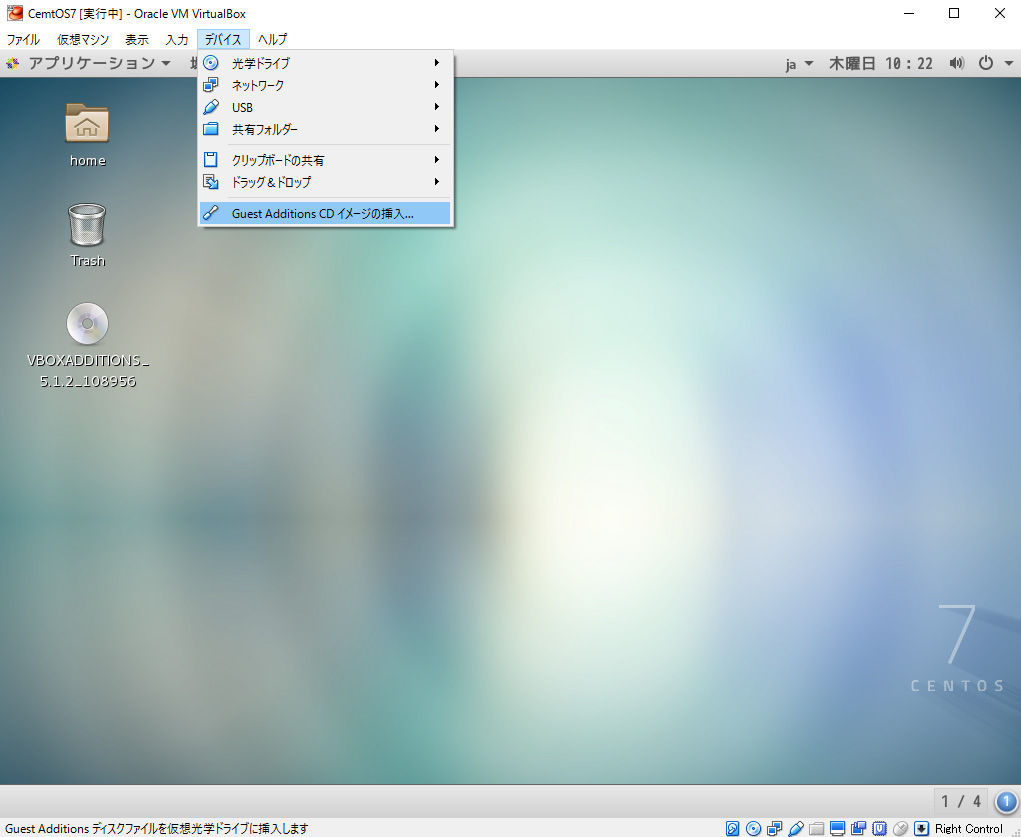Open the ja input language dropdown
This screenshot has height=837, width=1021.
tap(799, 64)
